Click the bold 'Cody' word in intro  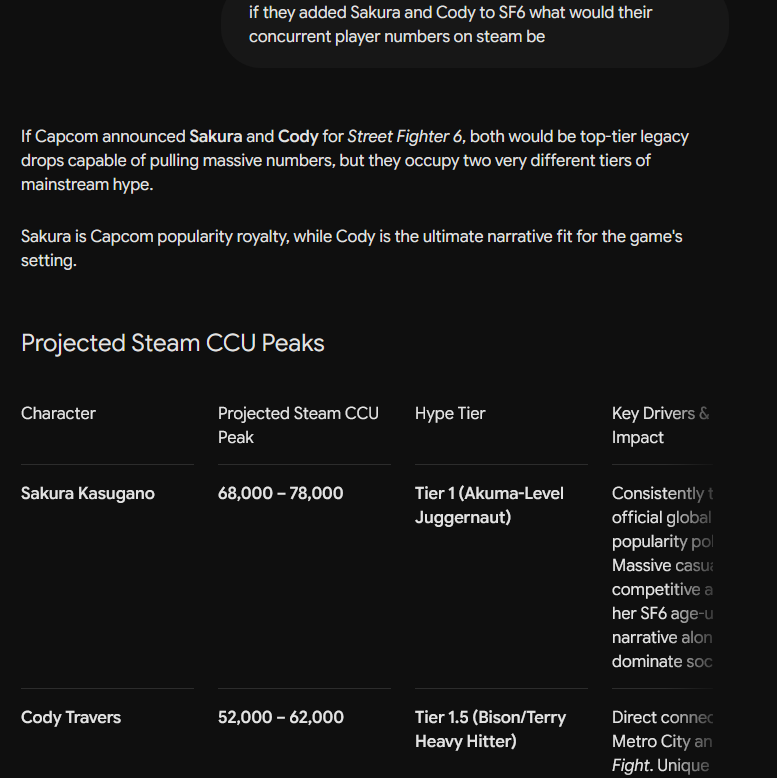pos(298,136)
